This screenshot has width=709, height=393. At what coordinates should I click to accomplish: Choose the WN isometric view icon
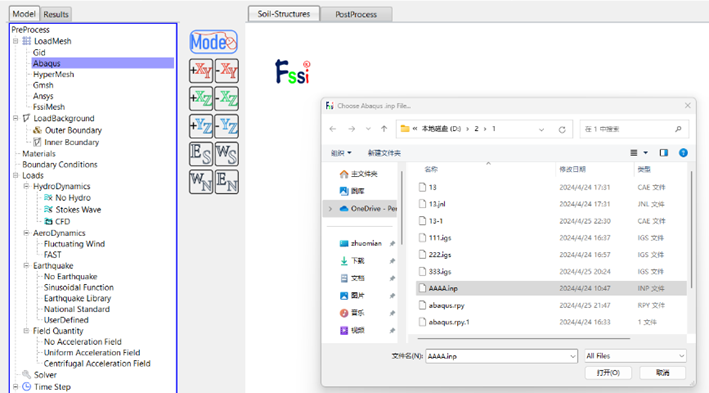click(201, 182)
